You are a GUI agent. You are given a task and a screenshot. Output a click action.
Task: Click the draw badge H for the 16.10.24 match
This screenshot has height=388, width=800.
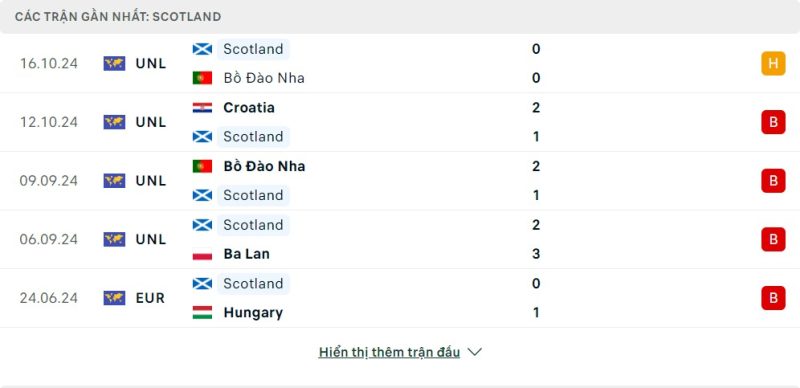pyautogui.click(x=773, y=64)
